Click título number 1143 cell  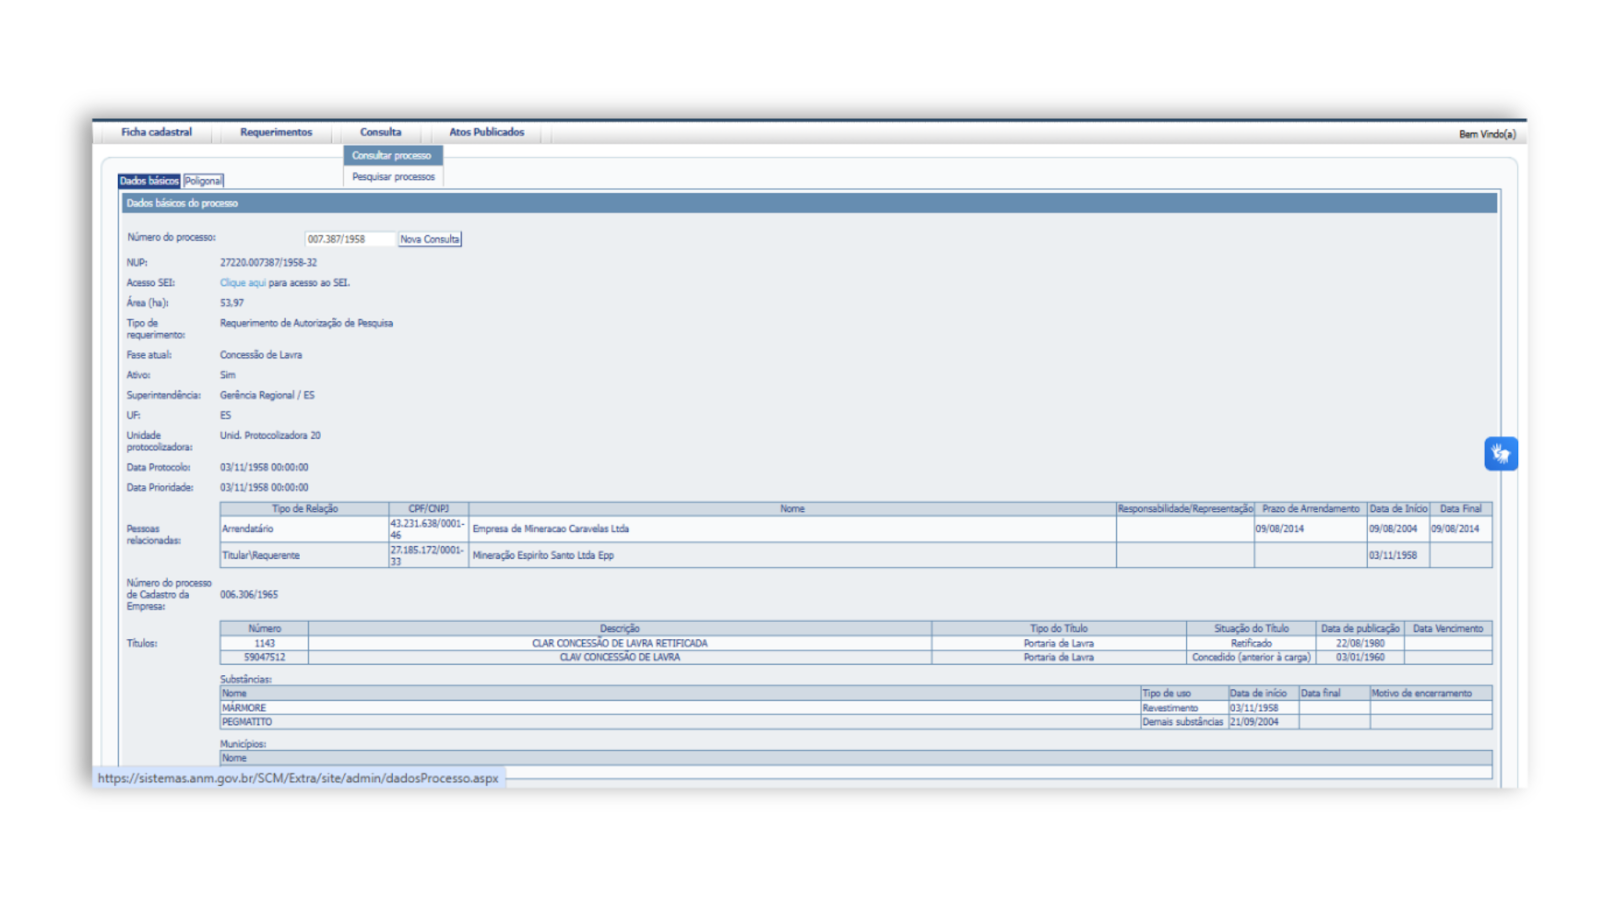click(x=264, y=644)
